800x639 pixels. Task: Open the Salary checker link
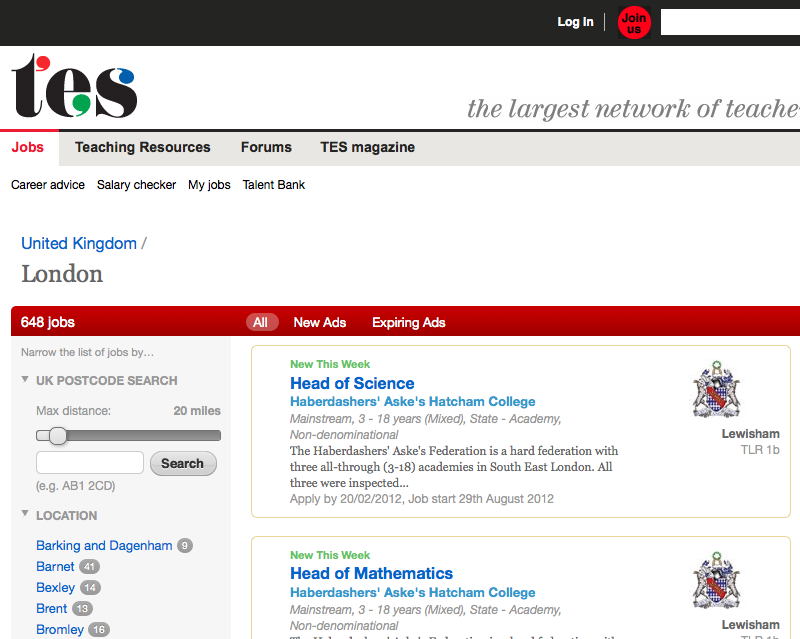(x=136, y=185)
